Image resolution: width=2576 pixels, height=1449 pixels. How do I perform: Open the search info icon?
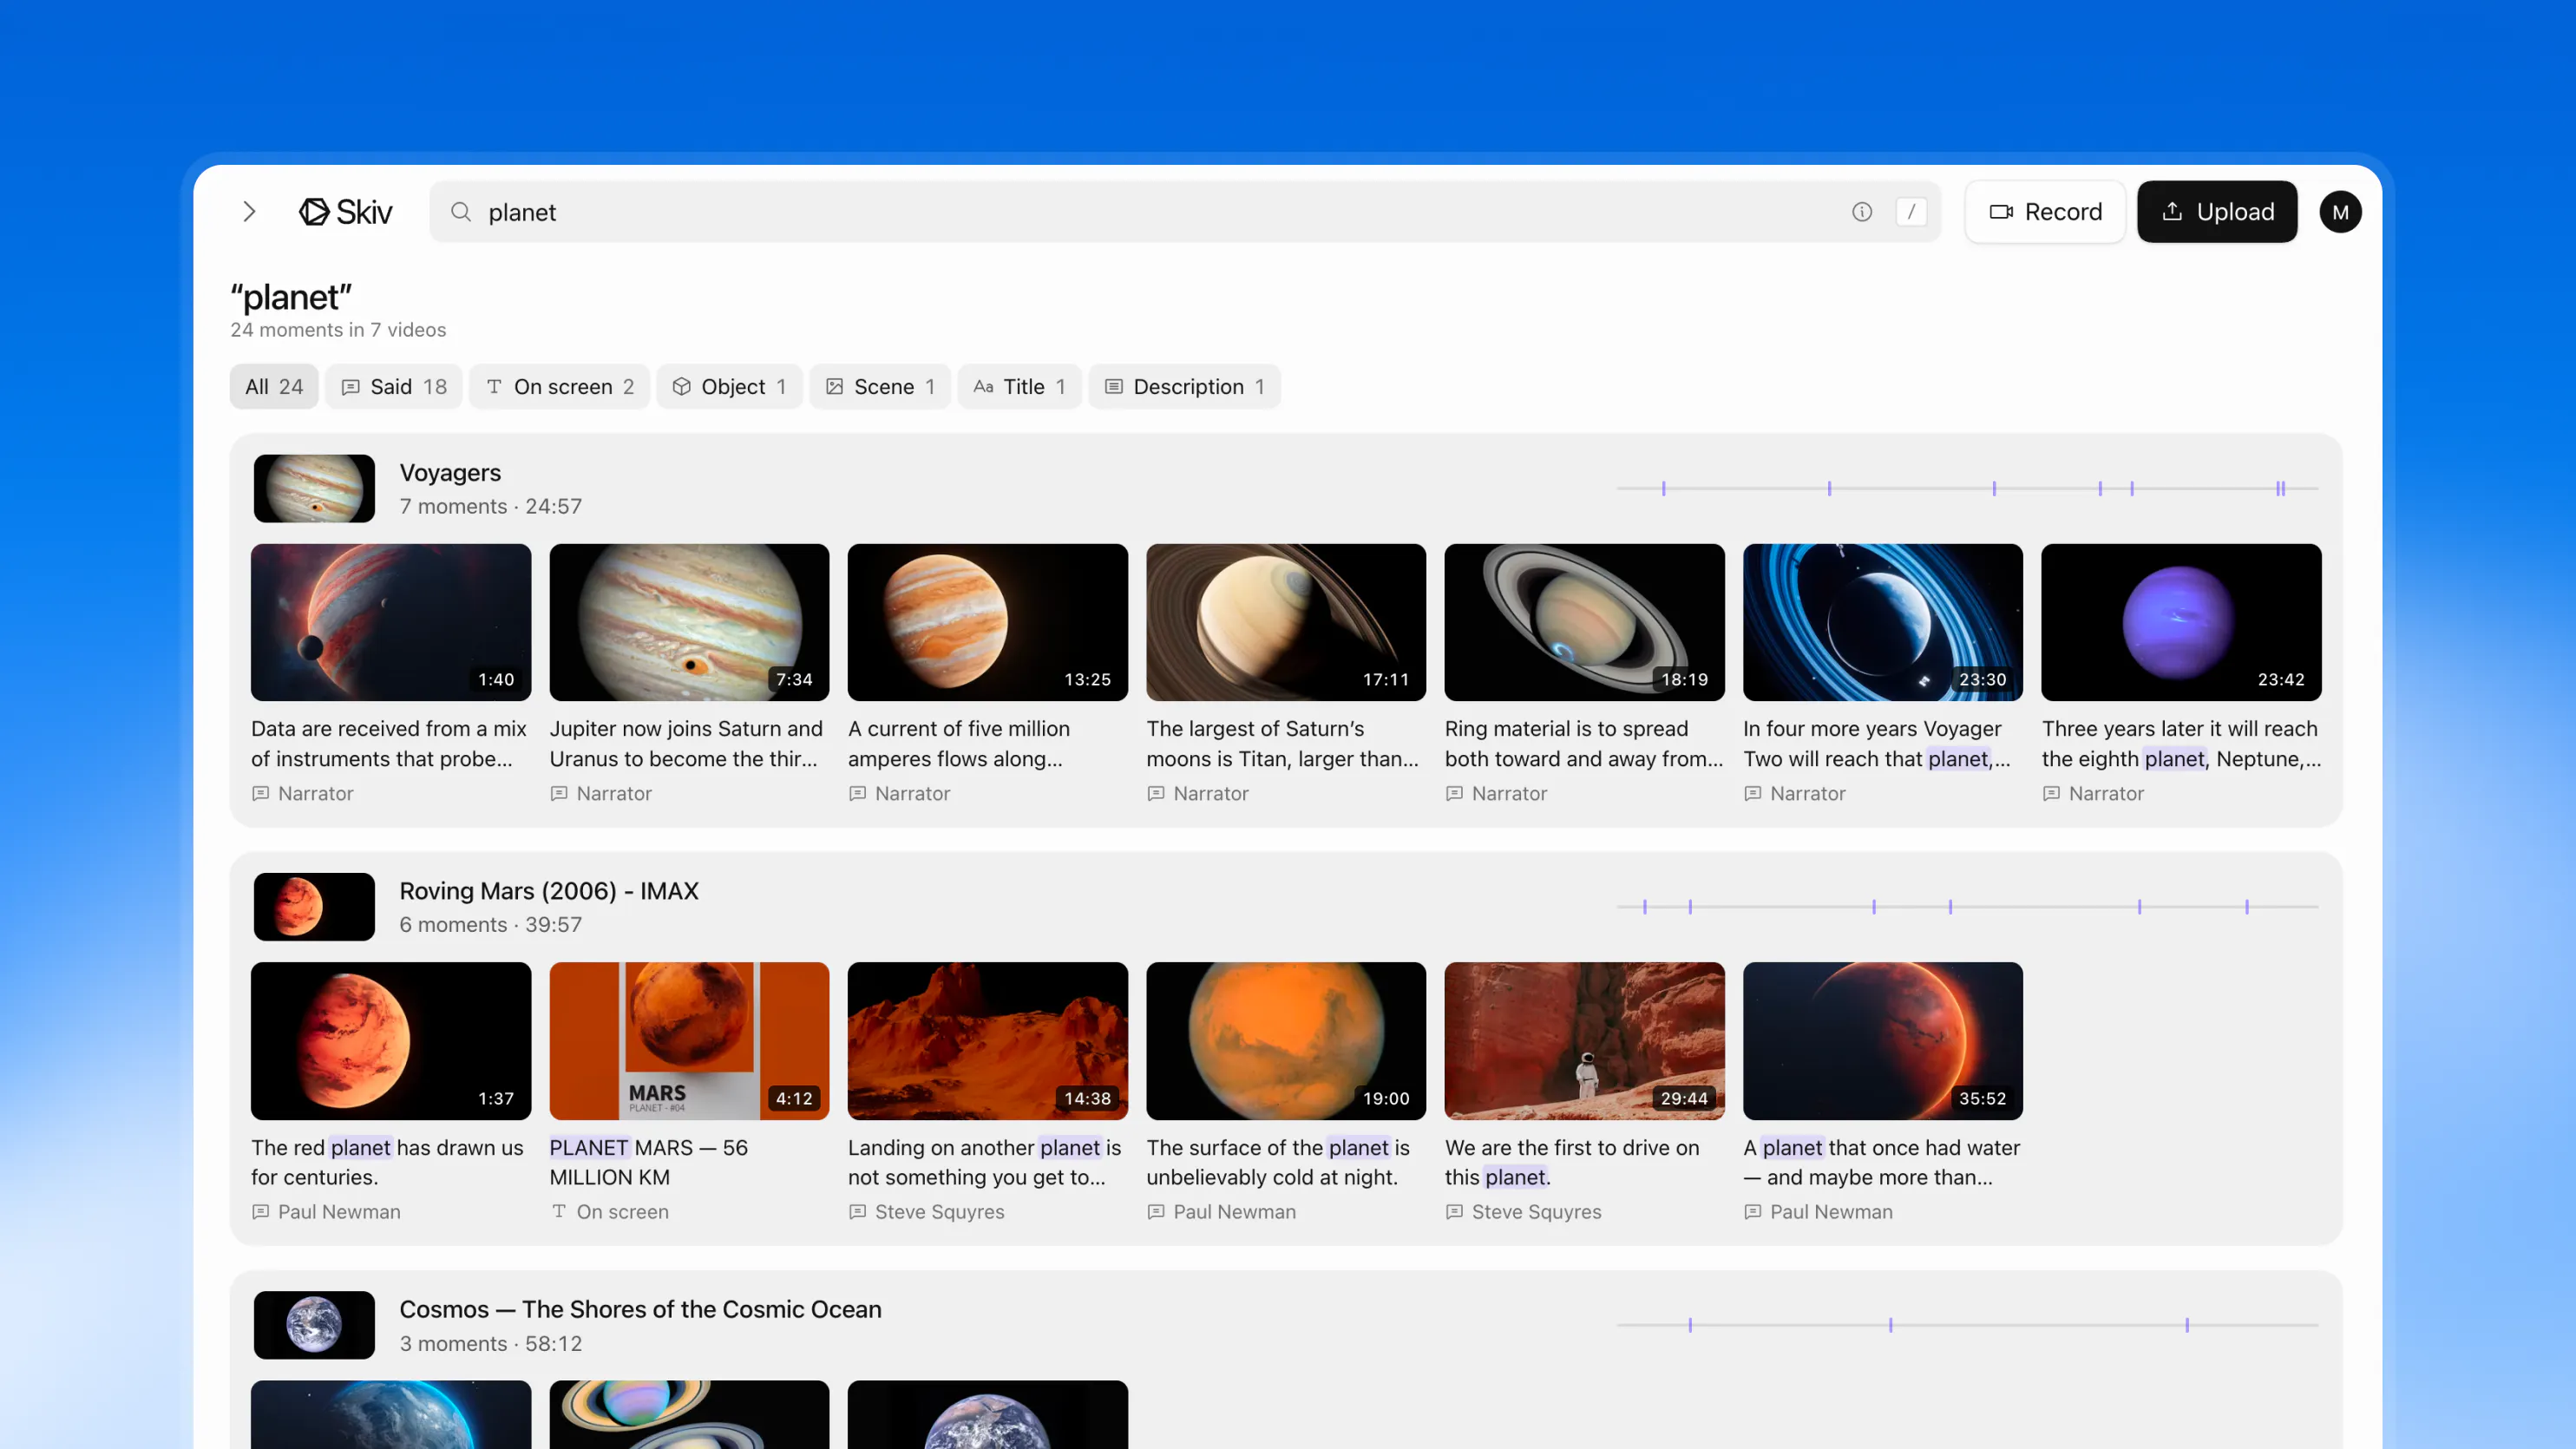pos(1862,212)
